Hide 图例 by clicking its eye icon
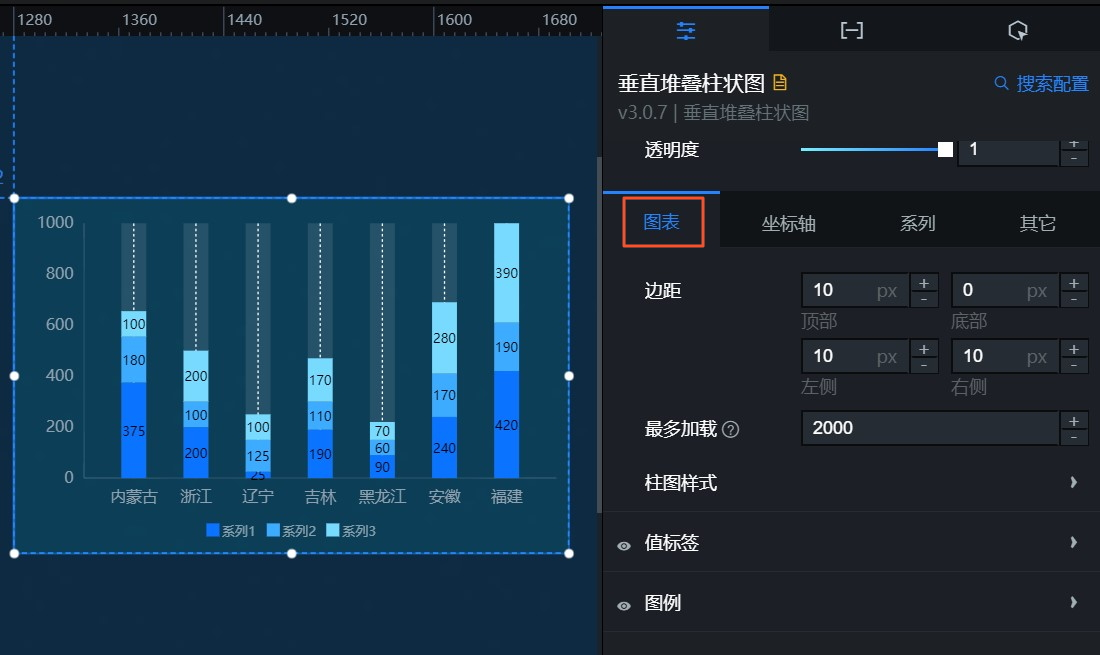The image size is (1100, 655). [x=623, y=603]
